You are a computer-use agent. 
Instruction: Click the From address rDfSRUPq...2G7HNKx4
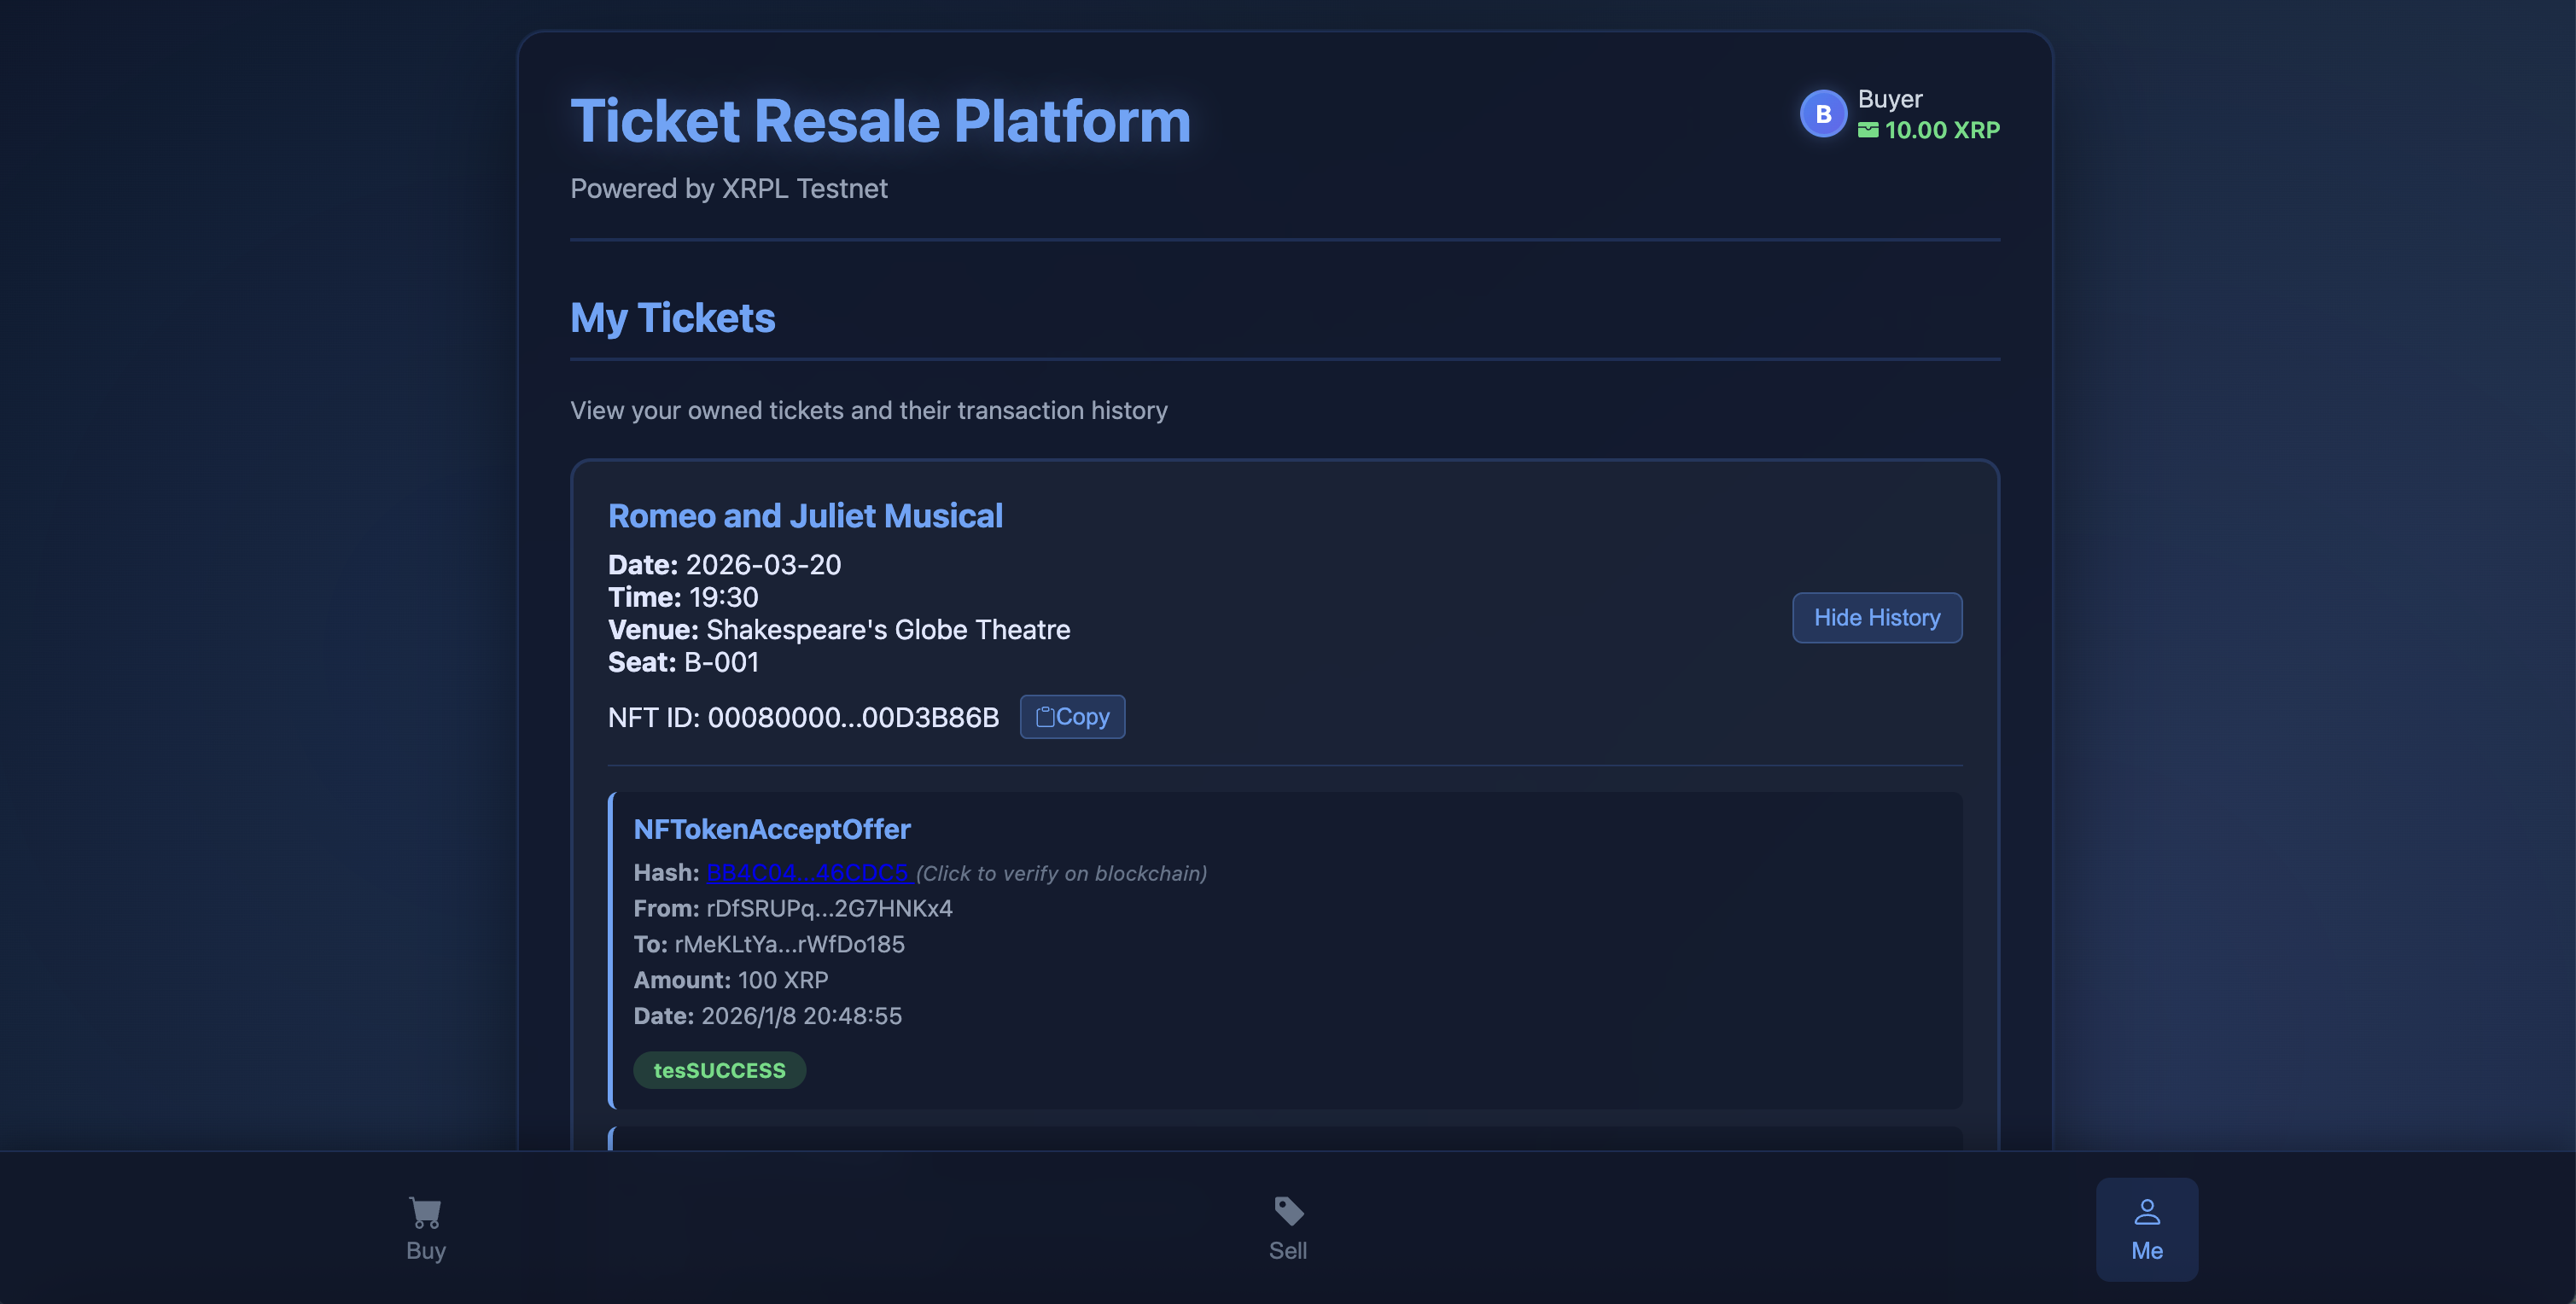[x=828, y=908]
